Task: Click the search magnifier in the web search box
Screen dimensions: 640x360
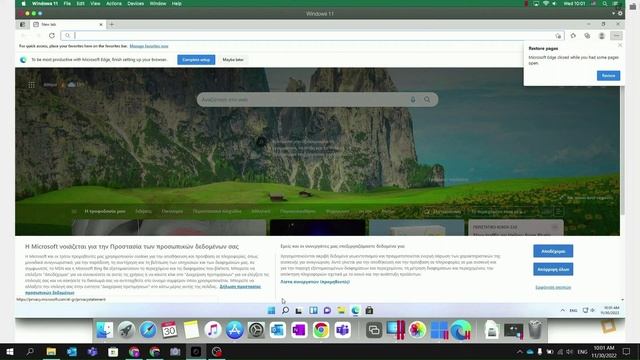Action: (427, 100)
